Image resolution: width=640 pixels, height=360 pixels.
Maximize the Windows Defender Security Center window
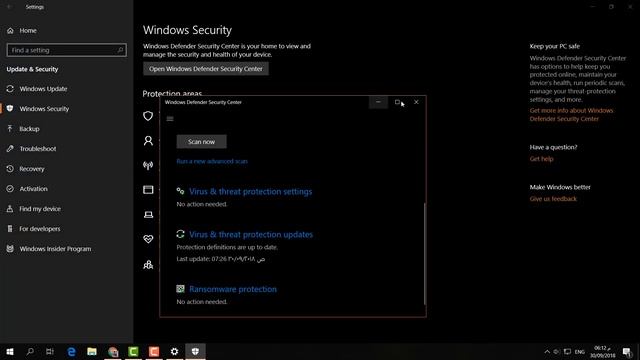coord(397,102)
